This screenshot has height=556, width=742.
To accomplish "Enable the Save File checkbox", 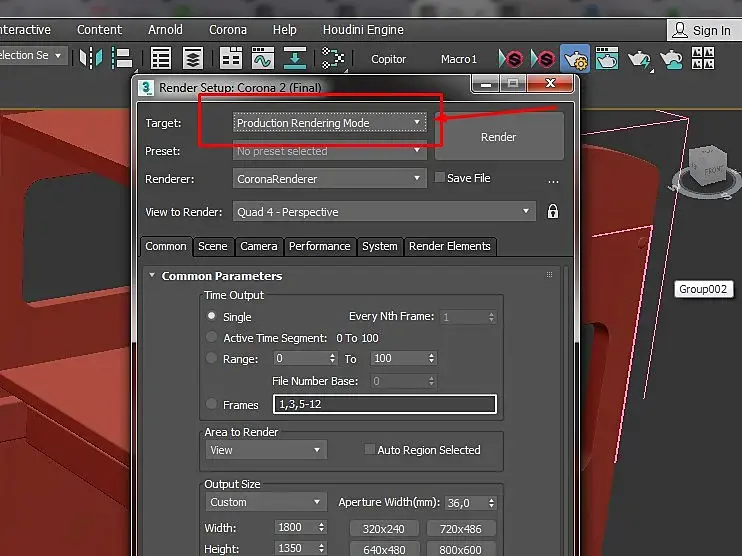I will pos(440,177).
